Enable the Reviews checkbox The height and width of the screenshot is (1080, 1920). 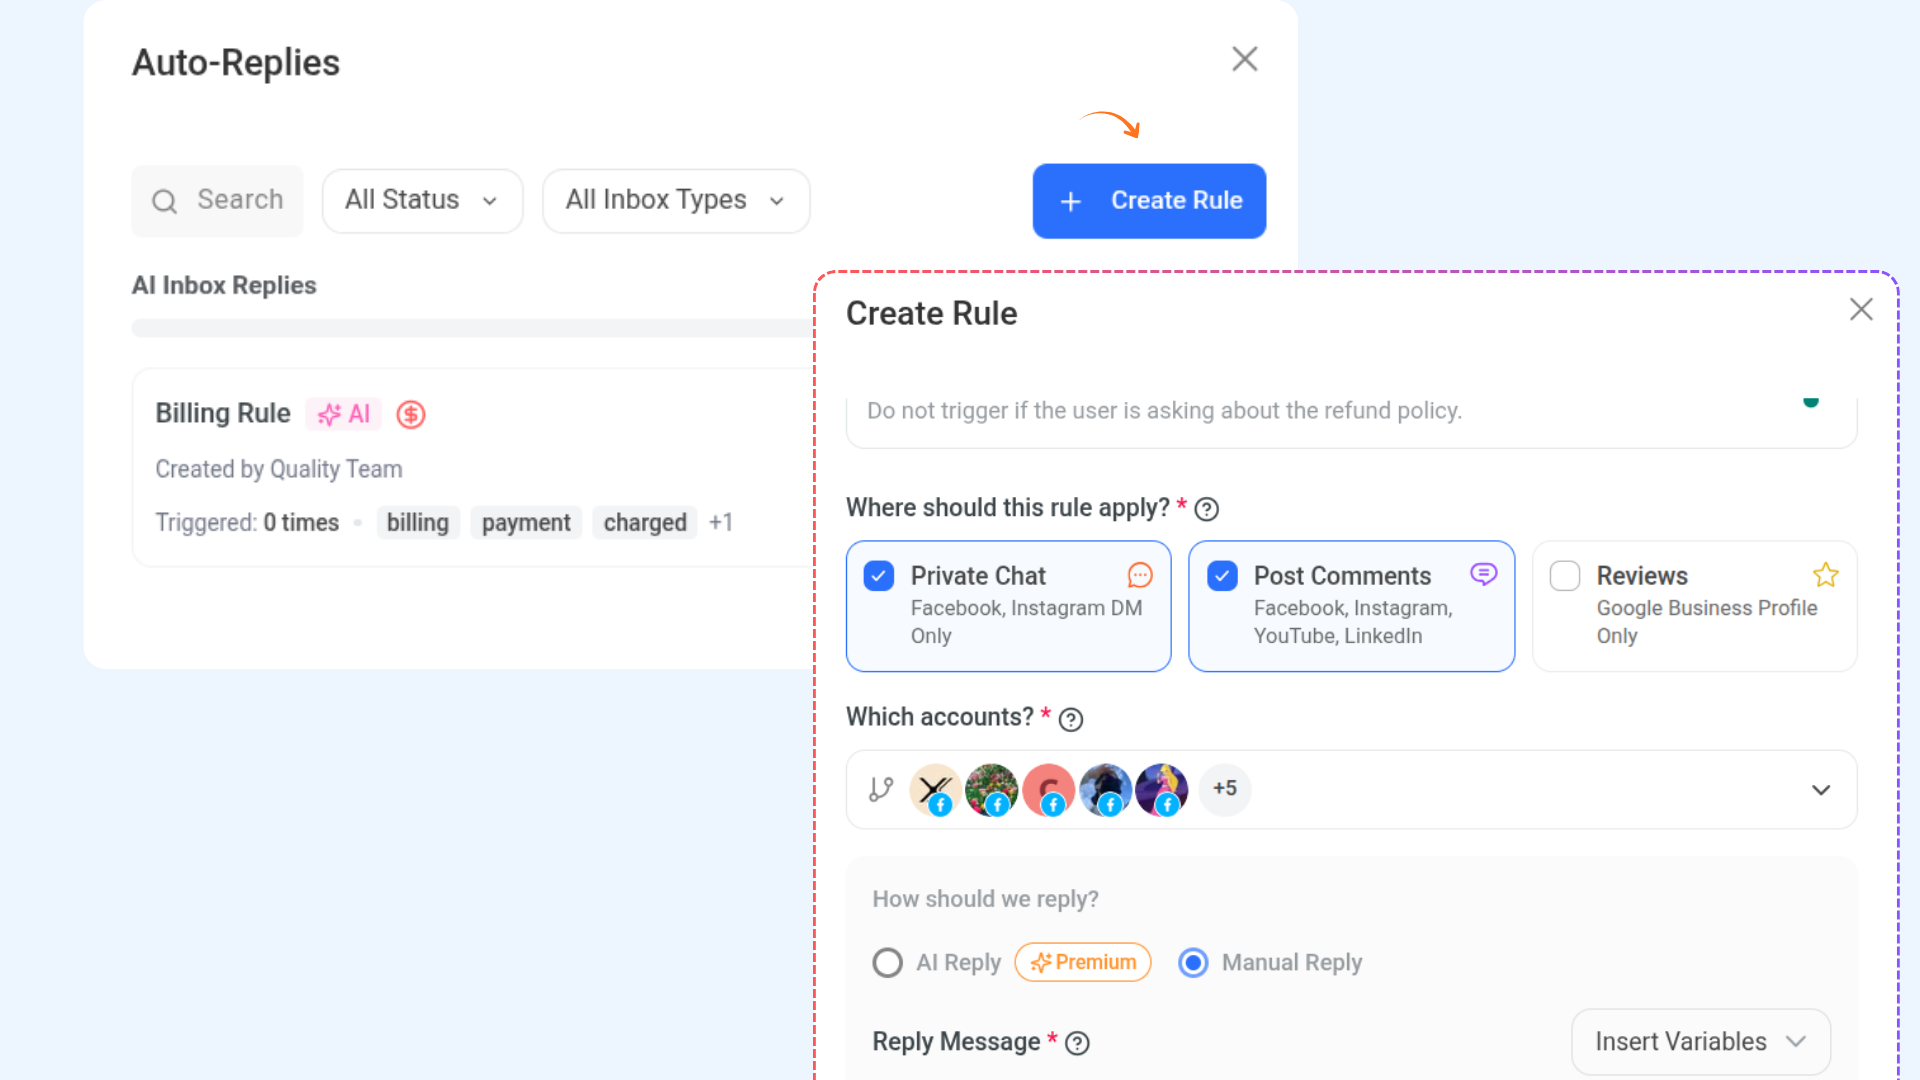(x=1564, y=575)
